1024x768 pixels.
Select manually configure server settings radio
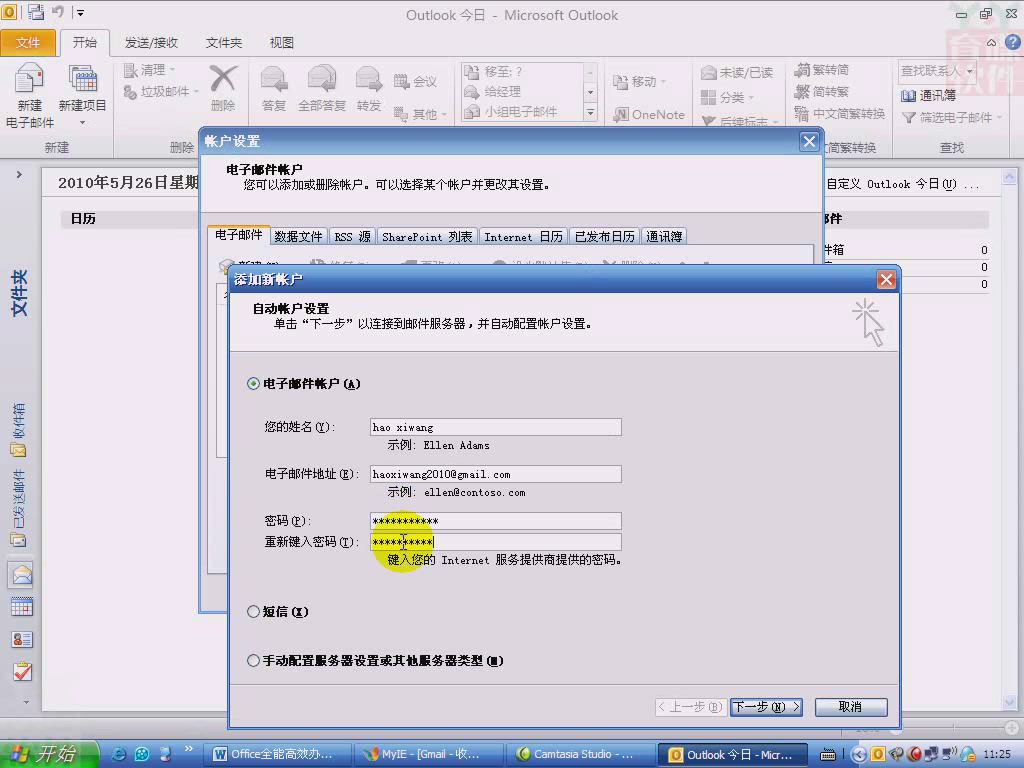[x=253, y=660]
